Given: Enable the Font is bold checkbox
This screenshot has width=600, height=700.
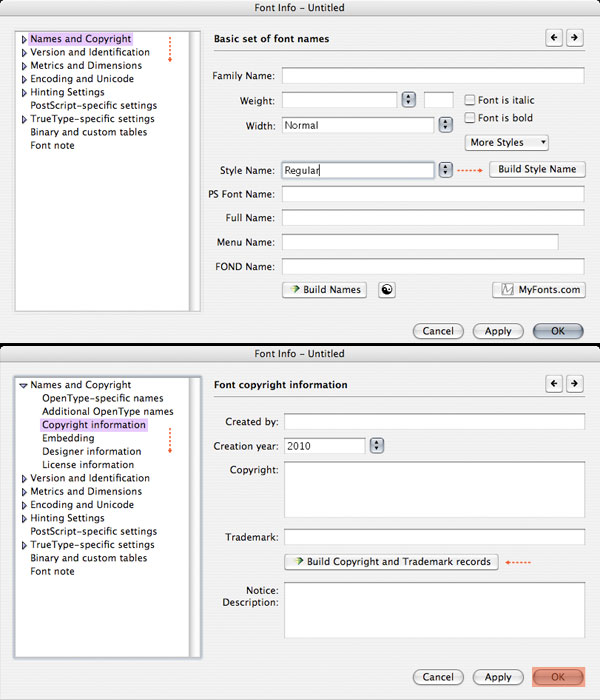Looking at the screenshot, I should click(x=469, y=117).
